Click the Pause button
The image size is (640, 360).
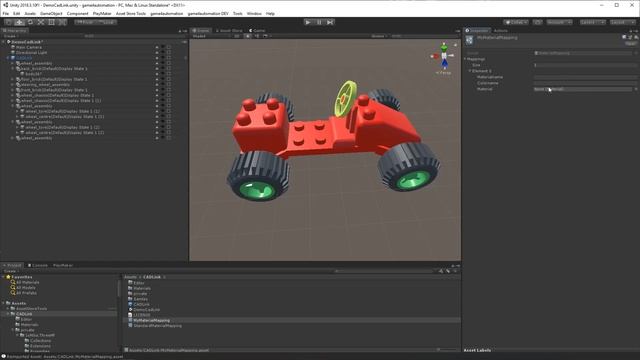pyautogui.click(x=319, y=22)
